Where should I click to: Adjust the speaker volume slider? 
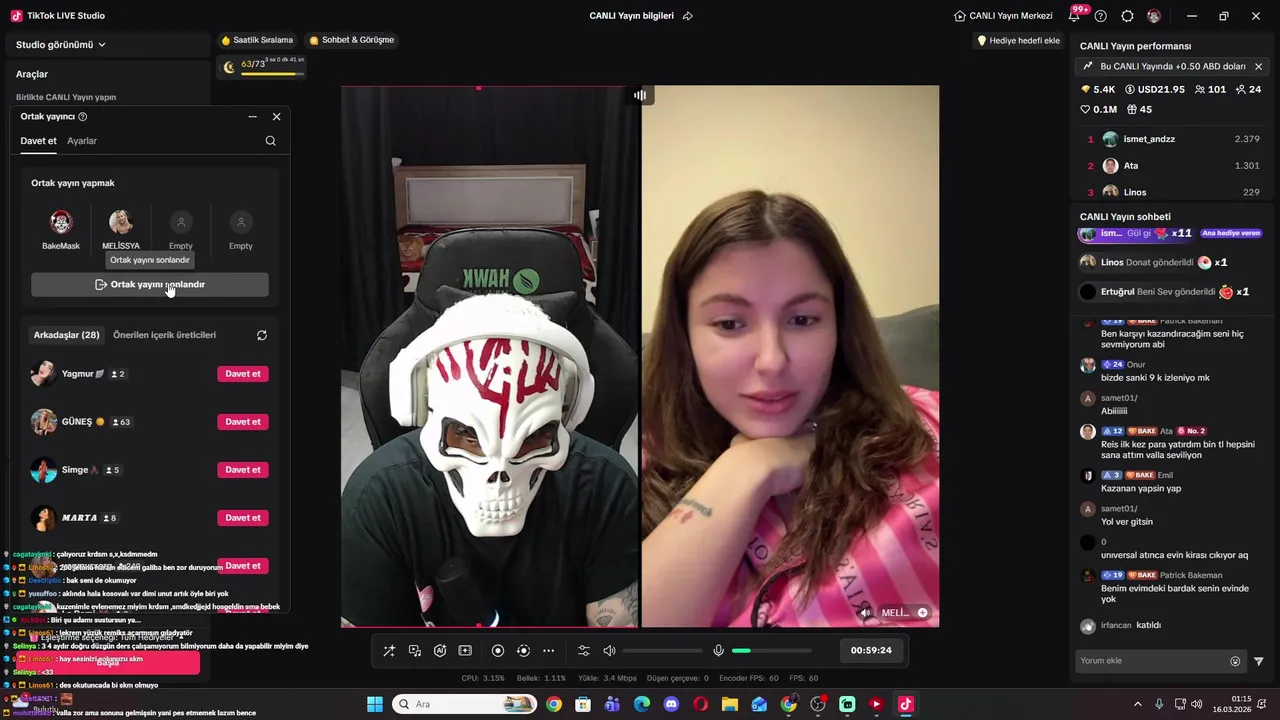click(662, 651)
